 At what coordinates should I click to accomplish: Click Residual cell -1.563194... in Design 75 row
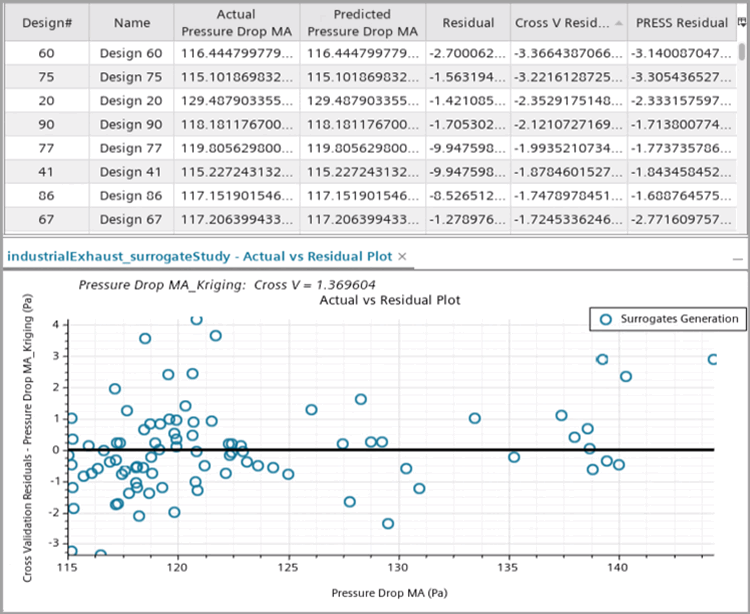pyautogui.click(x=468, y=77)
